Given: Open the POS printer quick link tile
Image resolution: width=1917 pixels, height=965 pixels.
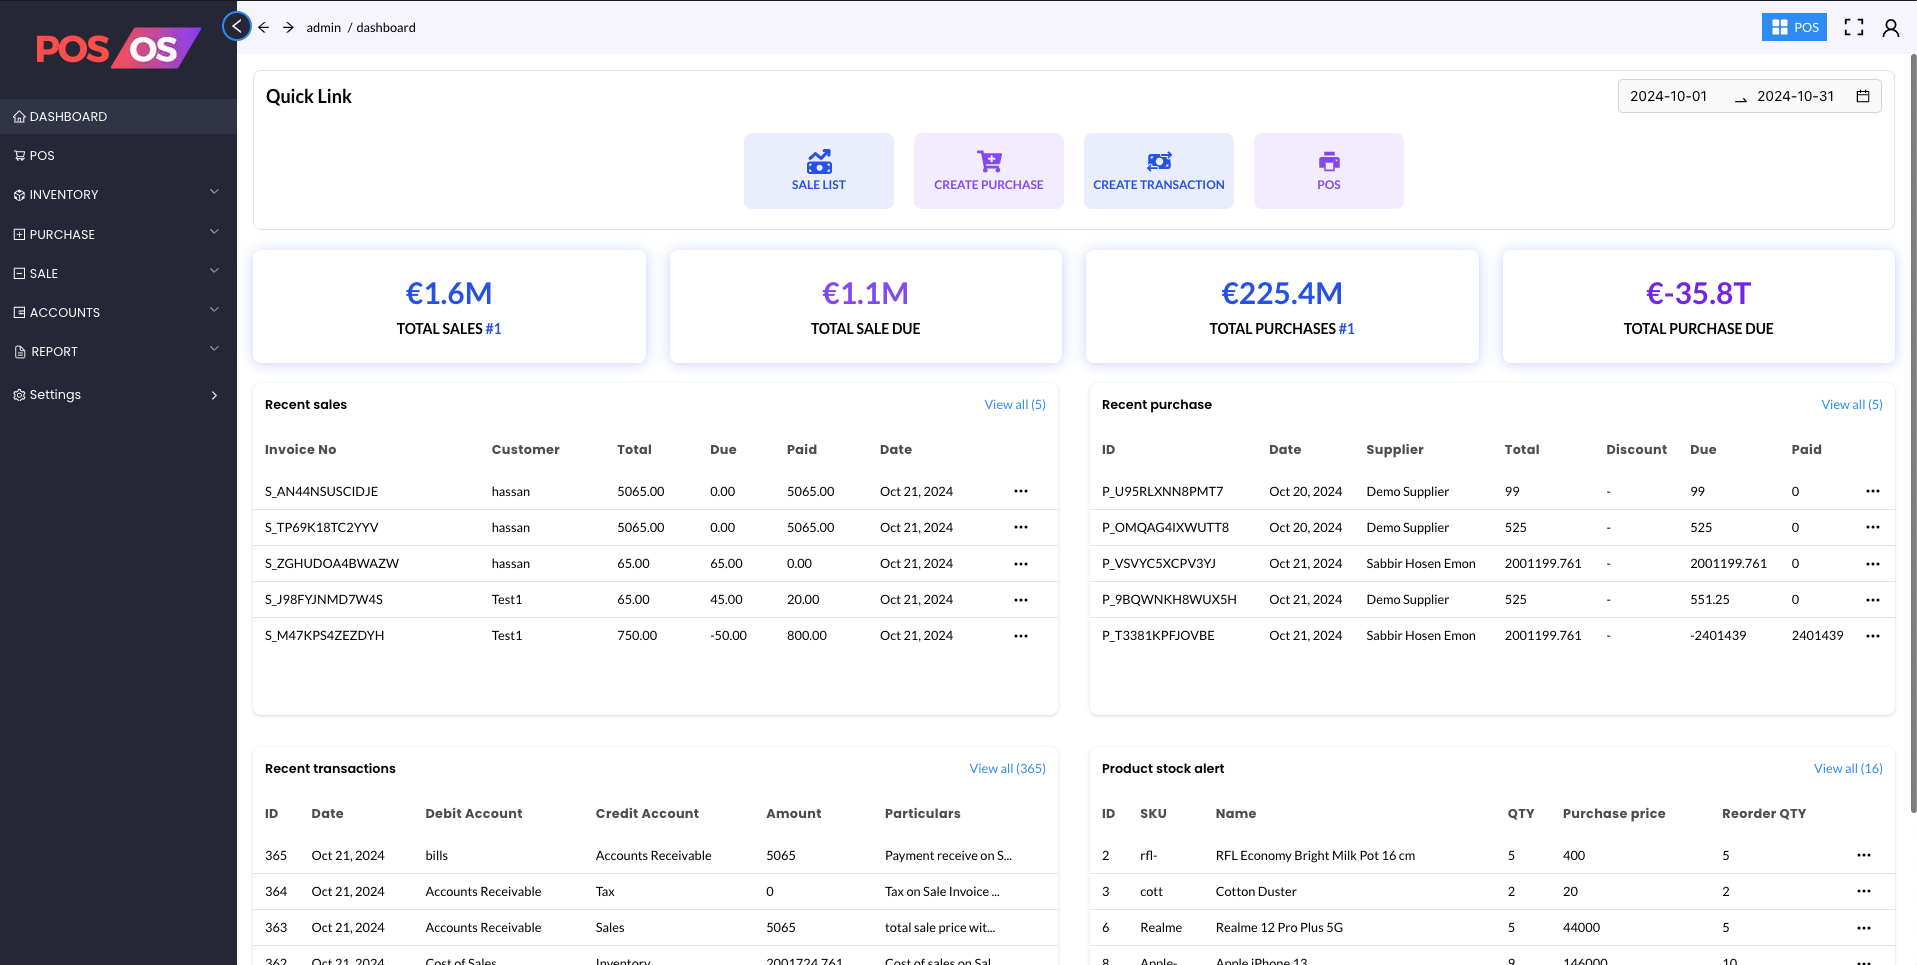Looking at the screenshot, I should 1328,171.
